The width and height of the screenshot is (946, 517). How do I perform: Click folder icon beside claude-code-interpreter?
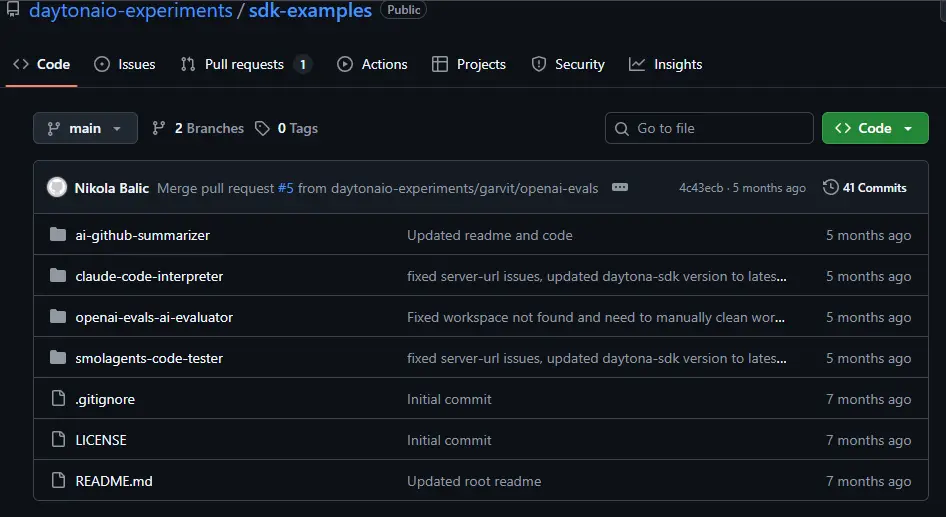pos(58,275)
